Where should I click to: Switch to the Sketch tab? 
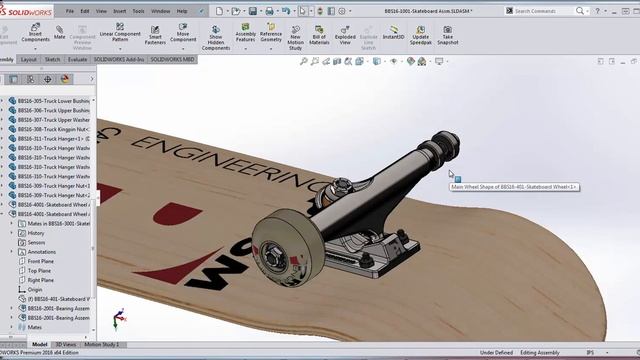pyautogui.click(x=52, y=60)
